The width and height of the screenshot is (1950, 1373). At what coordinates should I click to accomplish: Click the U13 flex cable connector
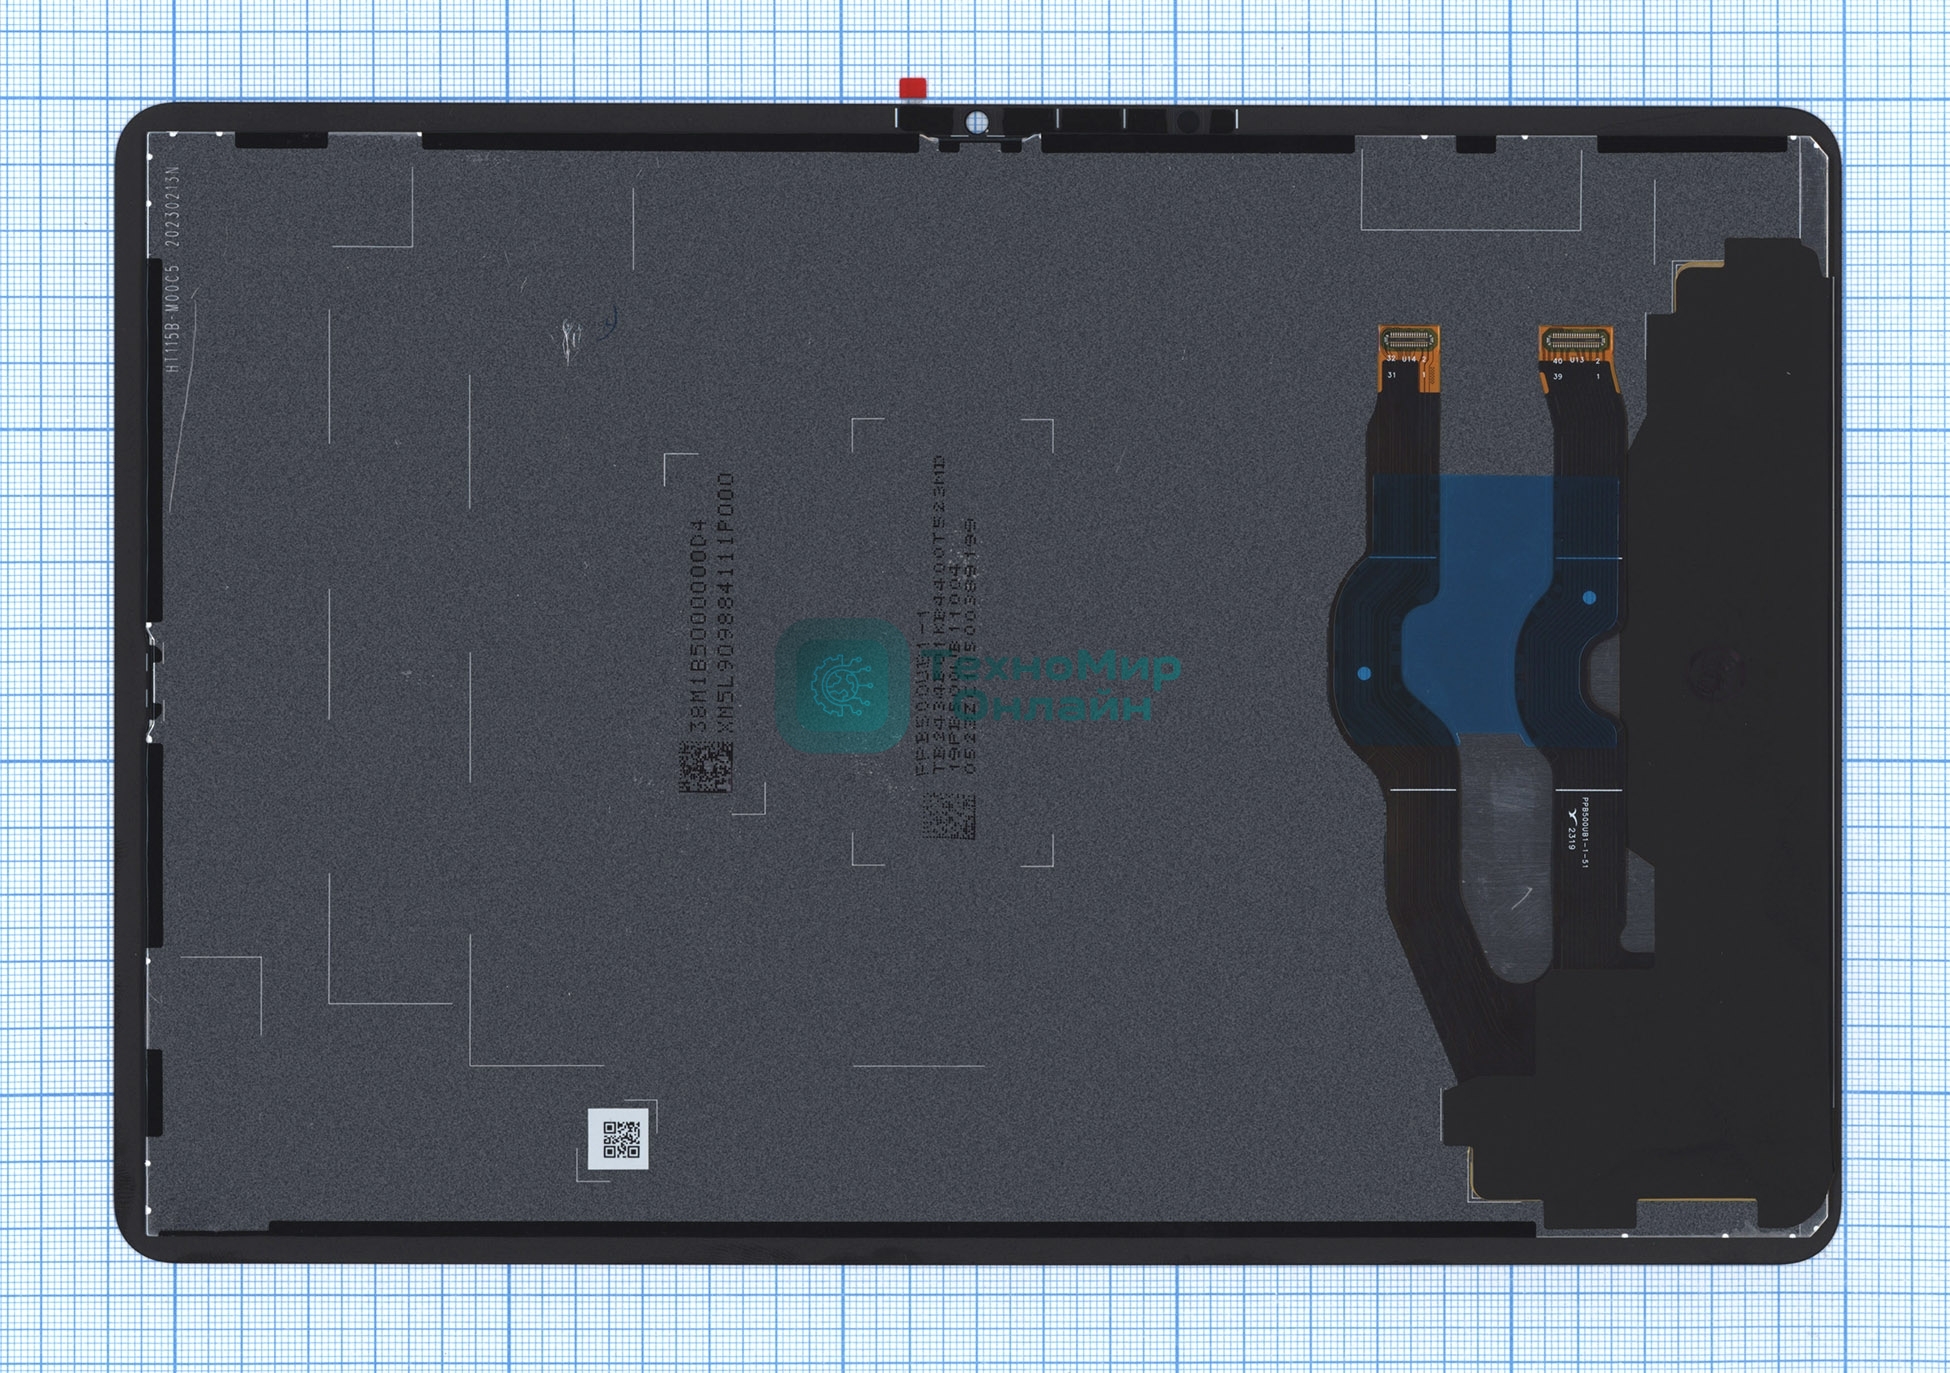click(1575, 340)
